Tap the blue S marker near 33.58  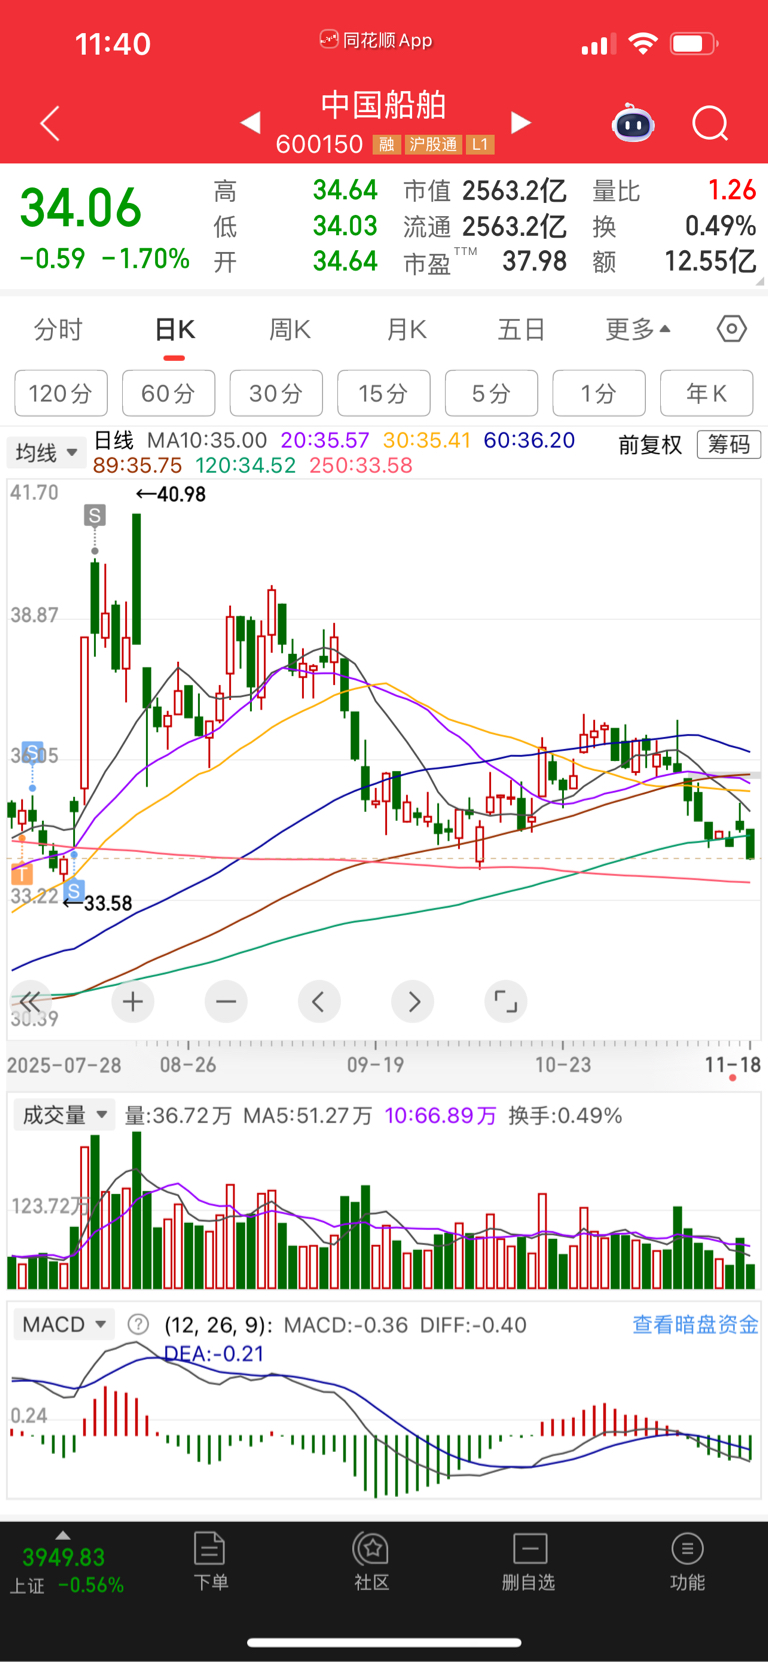[x=73, y=891]
